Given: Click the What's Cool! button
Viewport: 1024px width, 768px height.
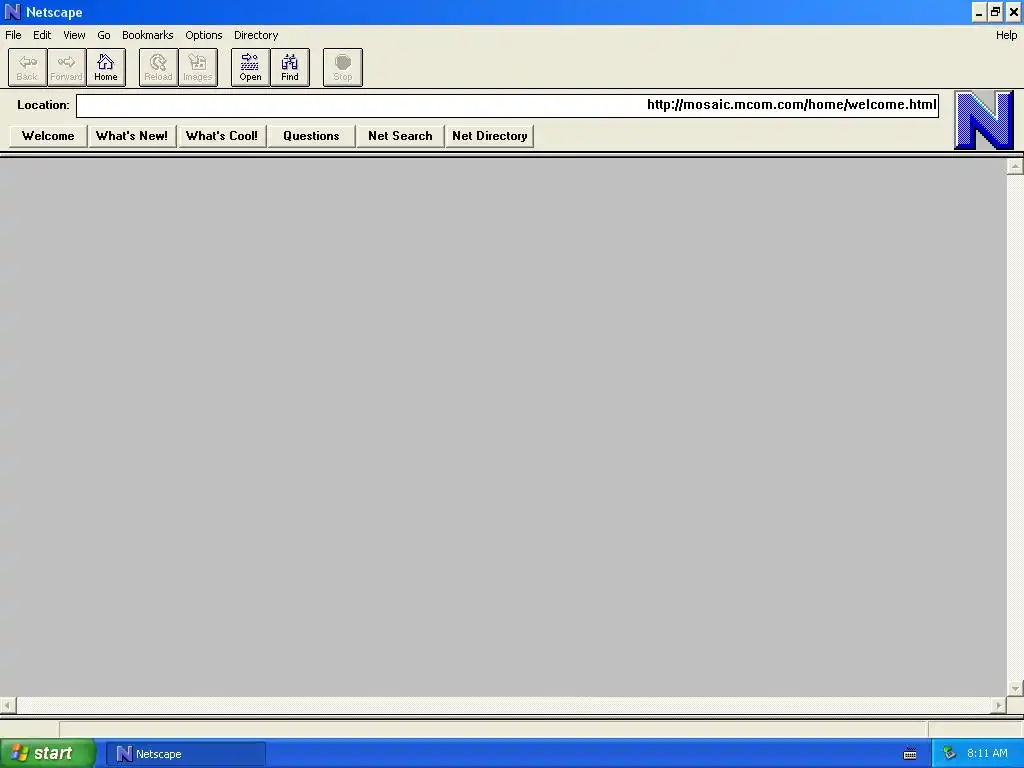Looking at the screenshot, I should (x=222, y=136).
